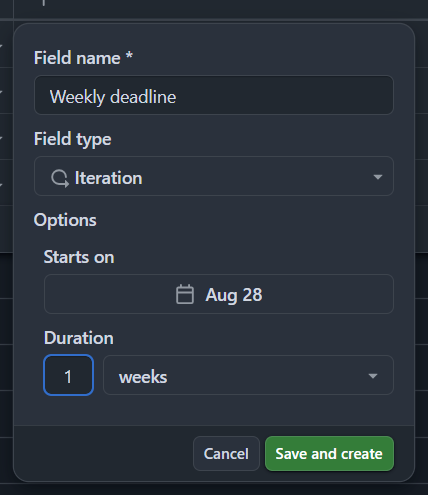This screenshot has height=495, width=428.
Task: Expand the weeks duration unit dropdown
Action: (x=248, y=375)
